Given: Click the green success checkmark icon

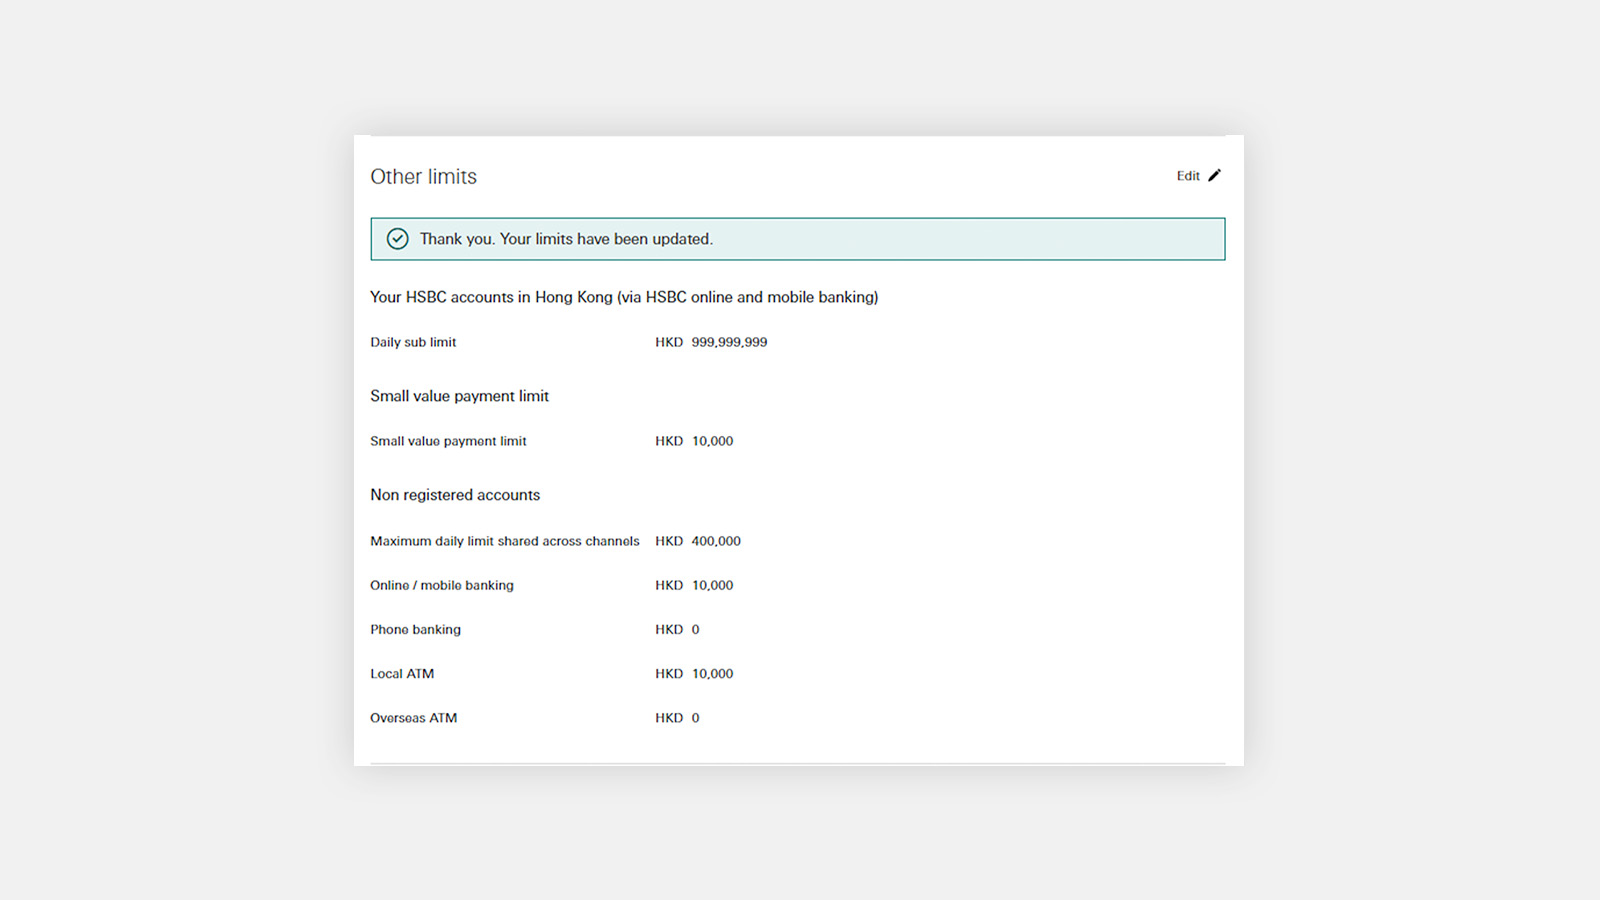Looking at the screenshot, I should 398,239.
